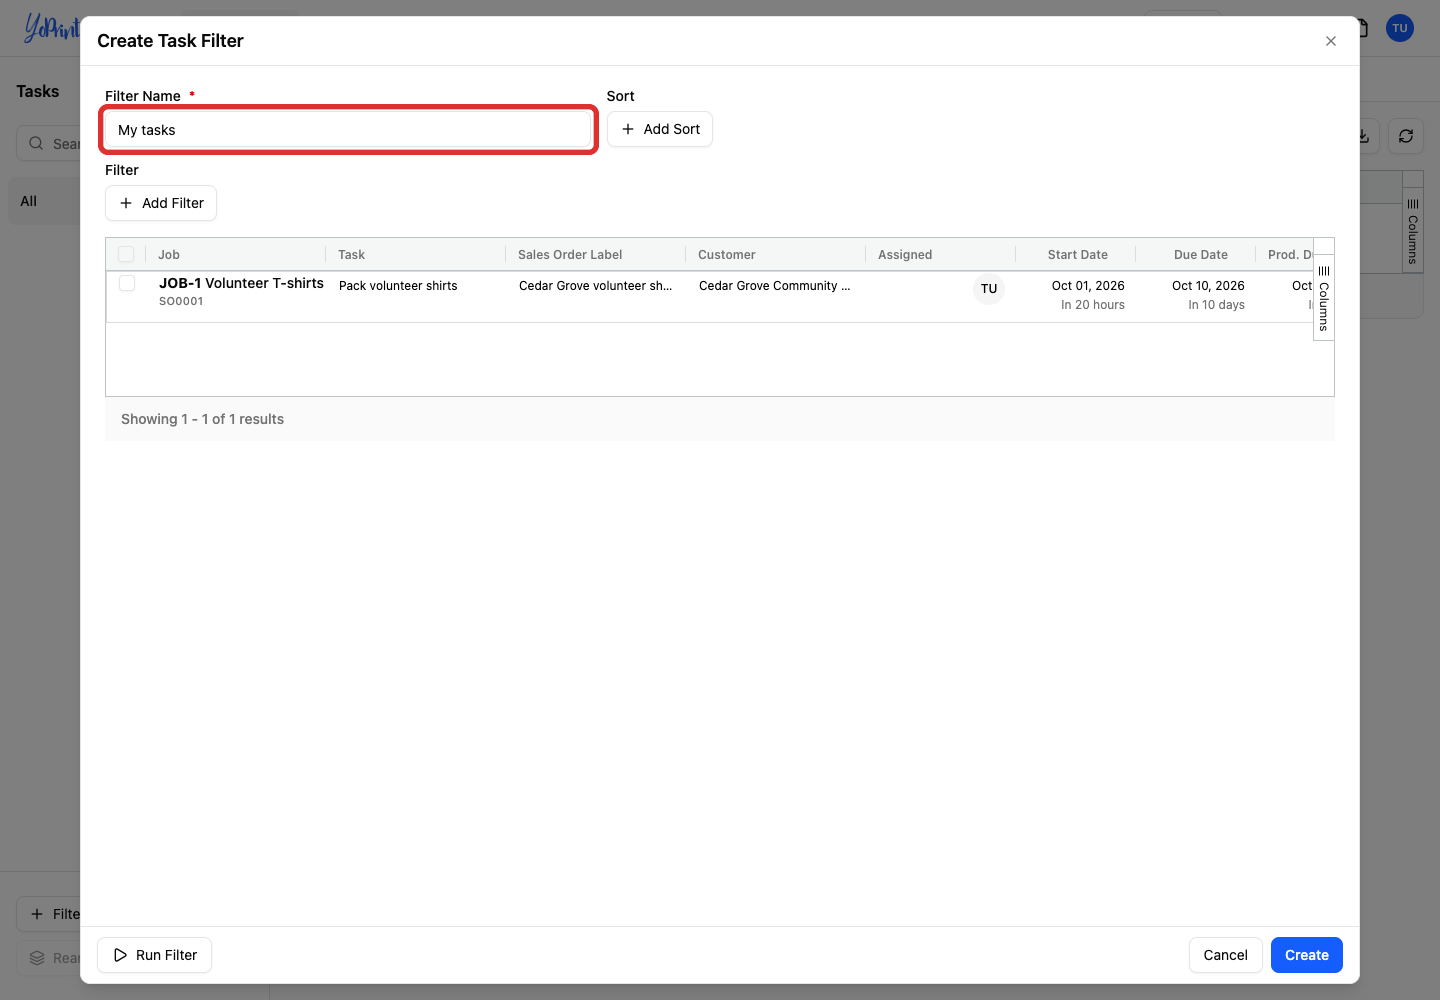Screen dimensions: 1440x1000
Task: Click the Run Filter button
Action: tap(154, 955)
